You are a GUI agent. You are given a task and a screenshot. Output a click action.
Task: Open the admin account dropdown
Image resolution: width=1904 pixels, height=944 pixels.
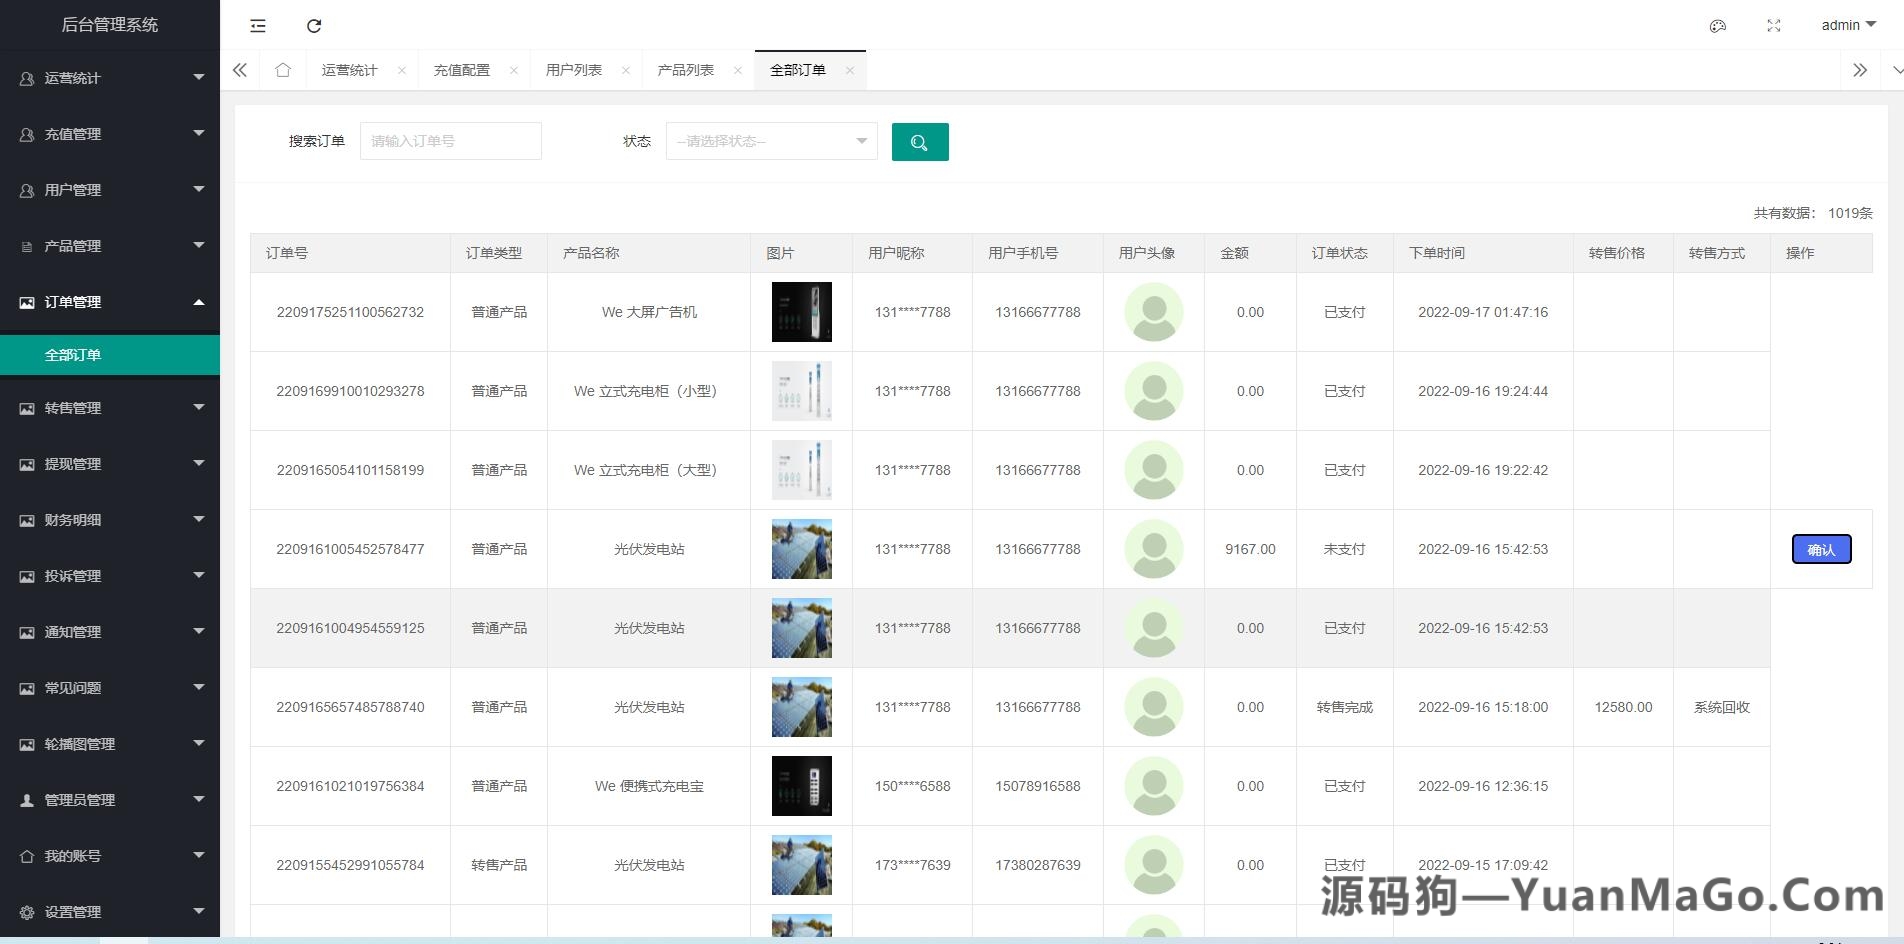pyautogui.click(x=1846, y=25)
